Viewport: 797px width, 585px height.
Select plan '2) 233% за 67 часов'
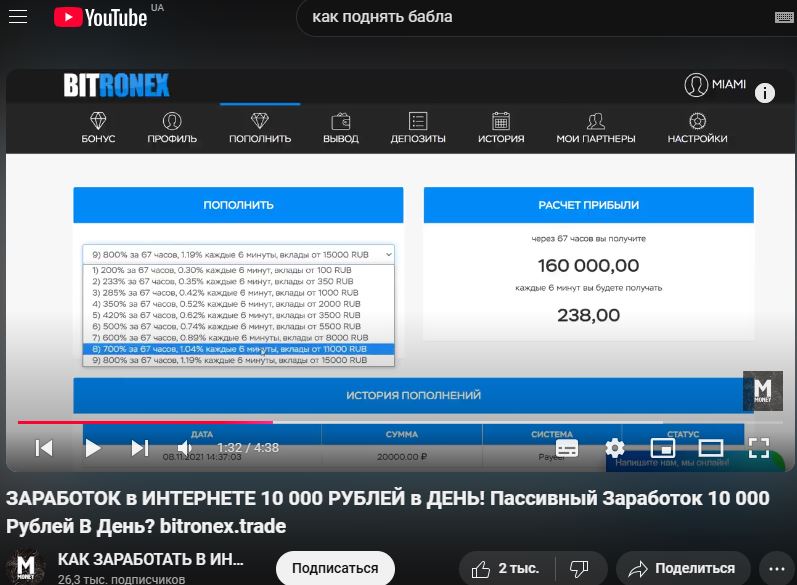pos(238,281)
